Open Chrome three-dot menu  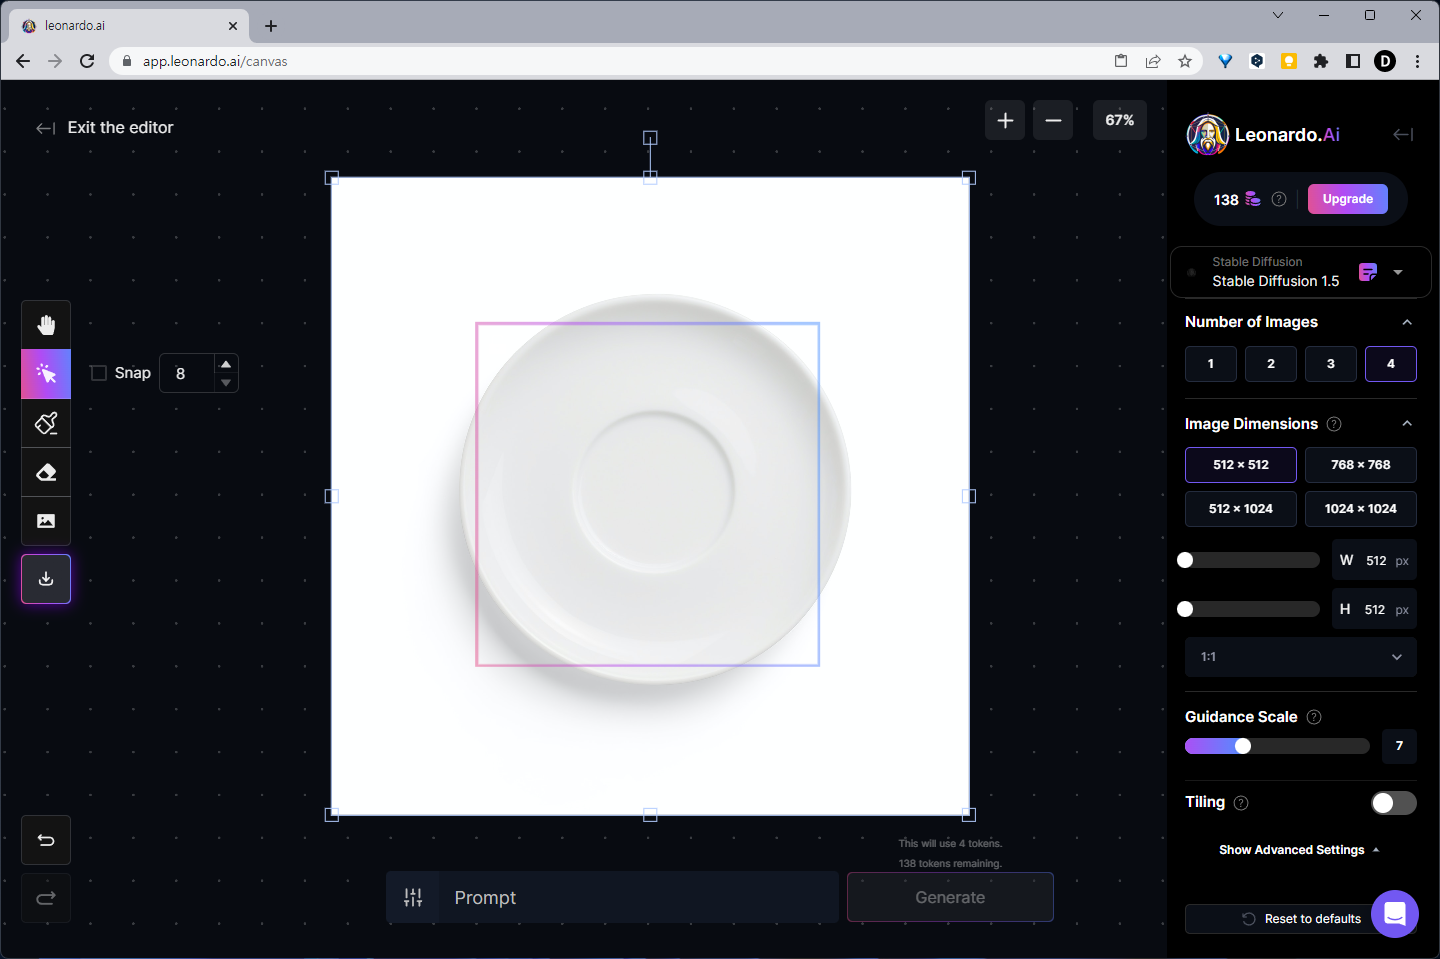(1417, 61)
